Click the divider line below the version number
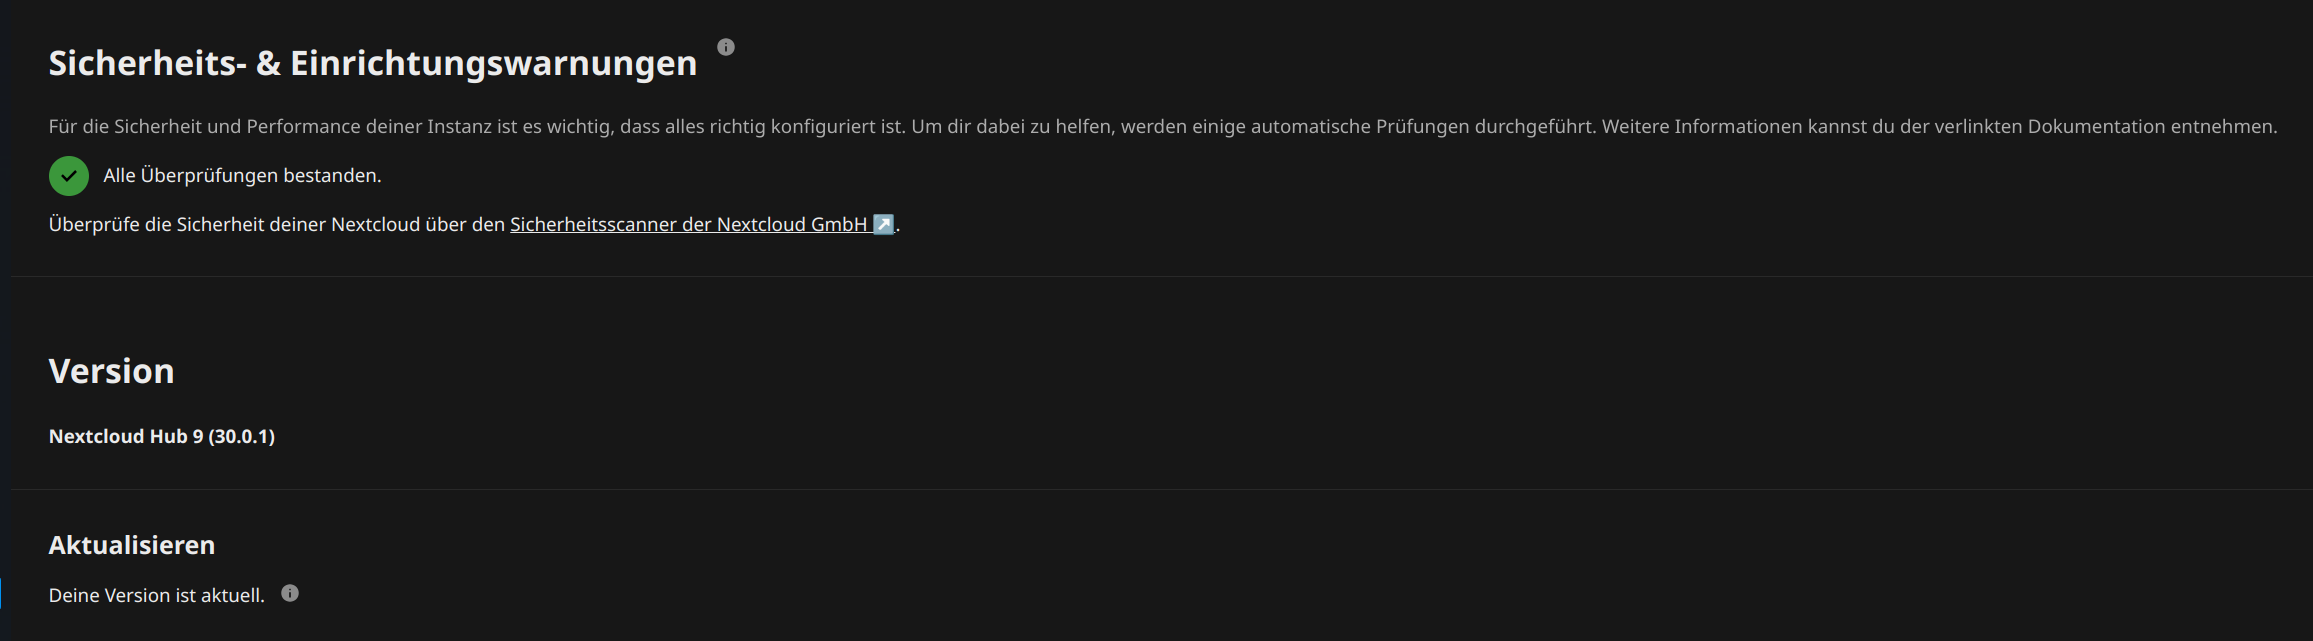Image resolution: width=2313 pixels, height=641 pixels. pos(1161,490)
